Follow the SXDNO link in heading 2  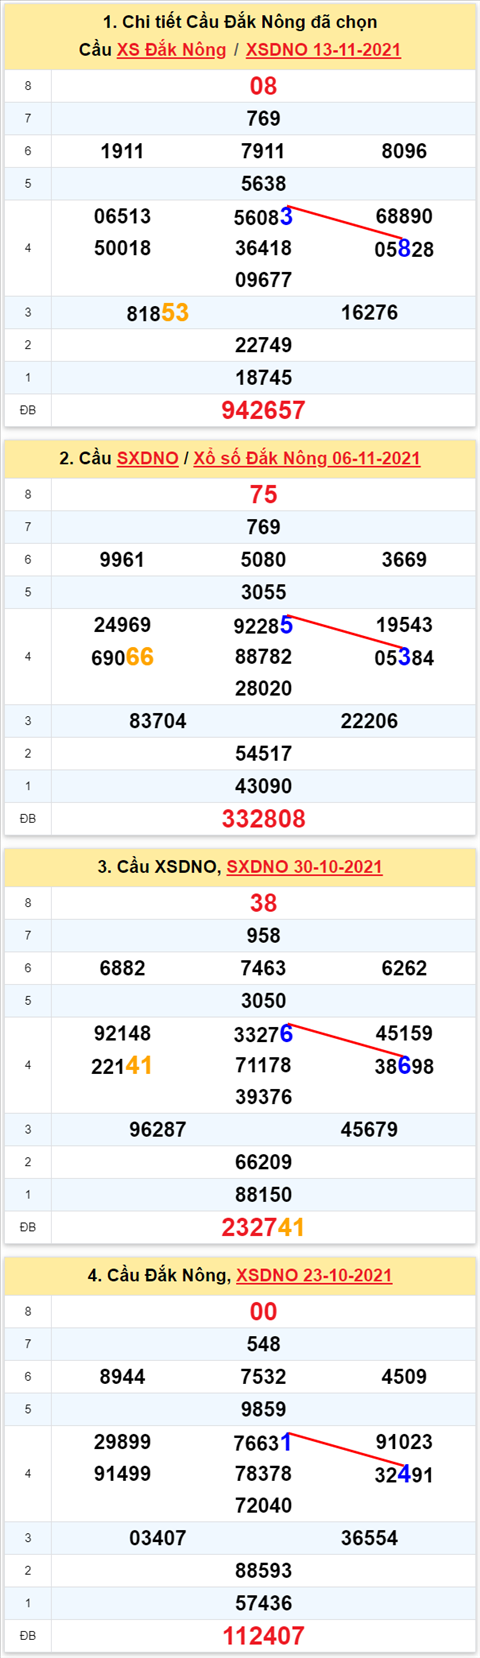[x=147, y=458]
